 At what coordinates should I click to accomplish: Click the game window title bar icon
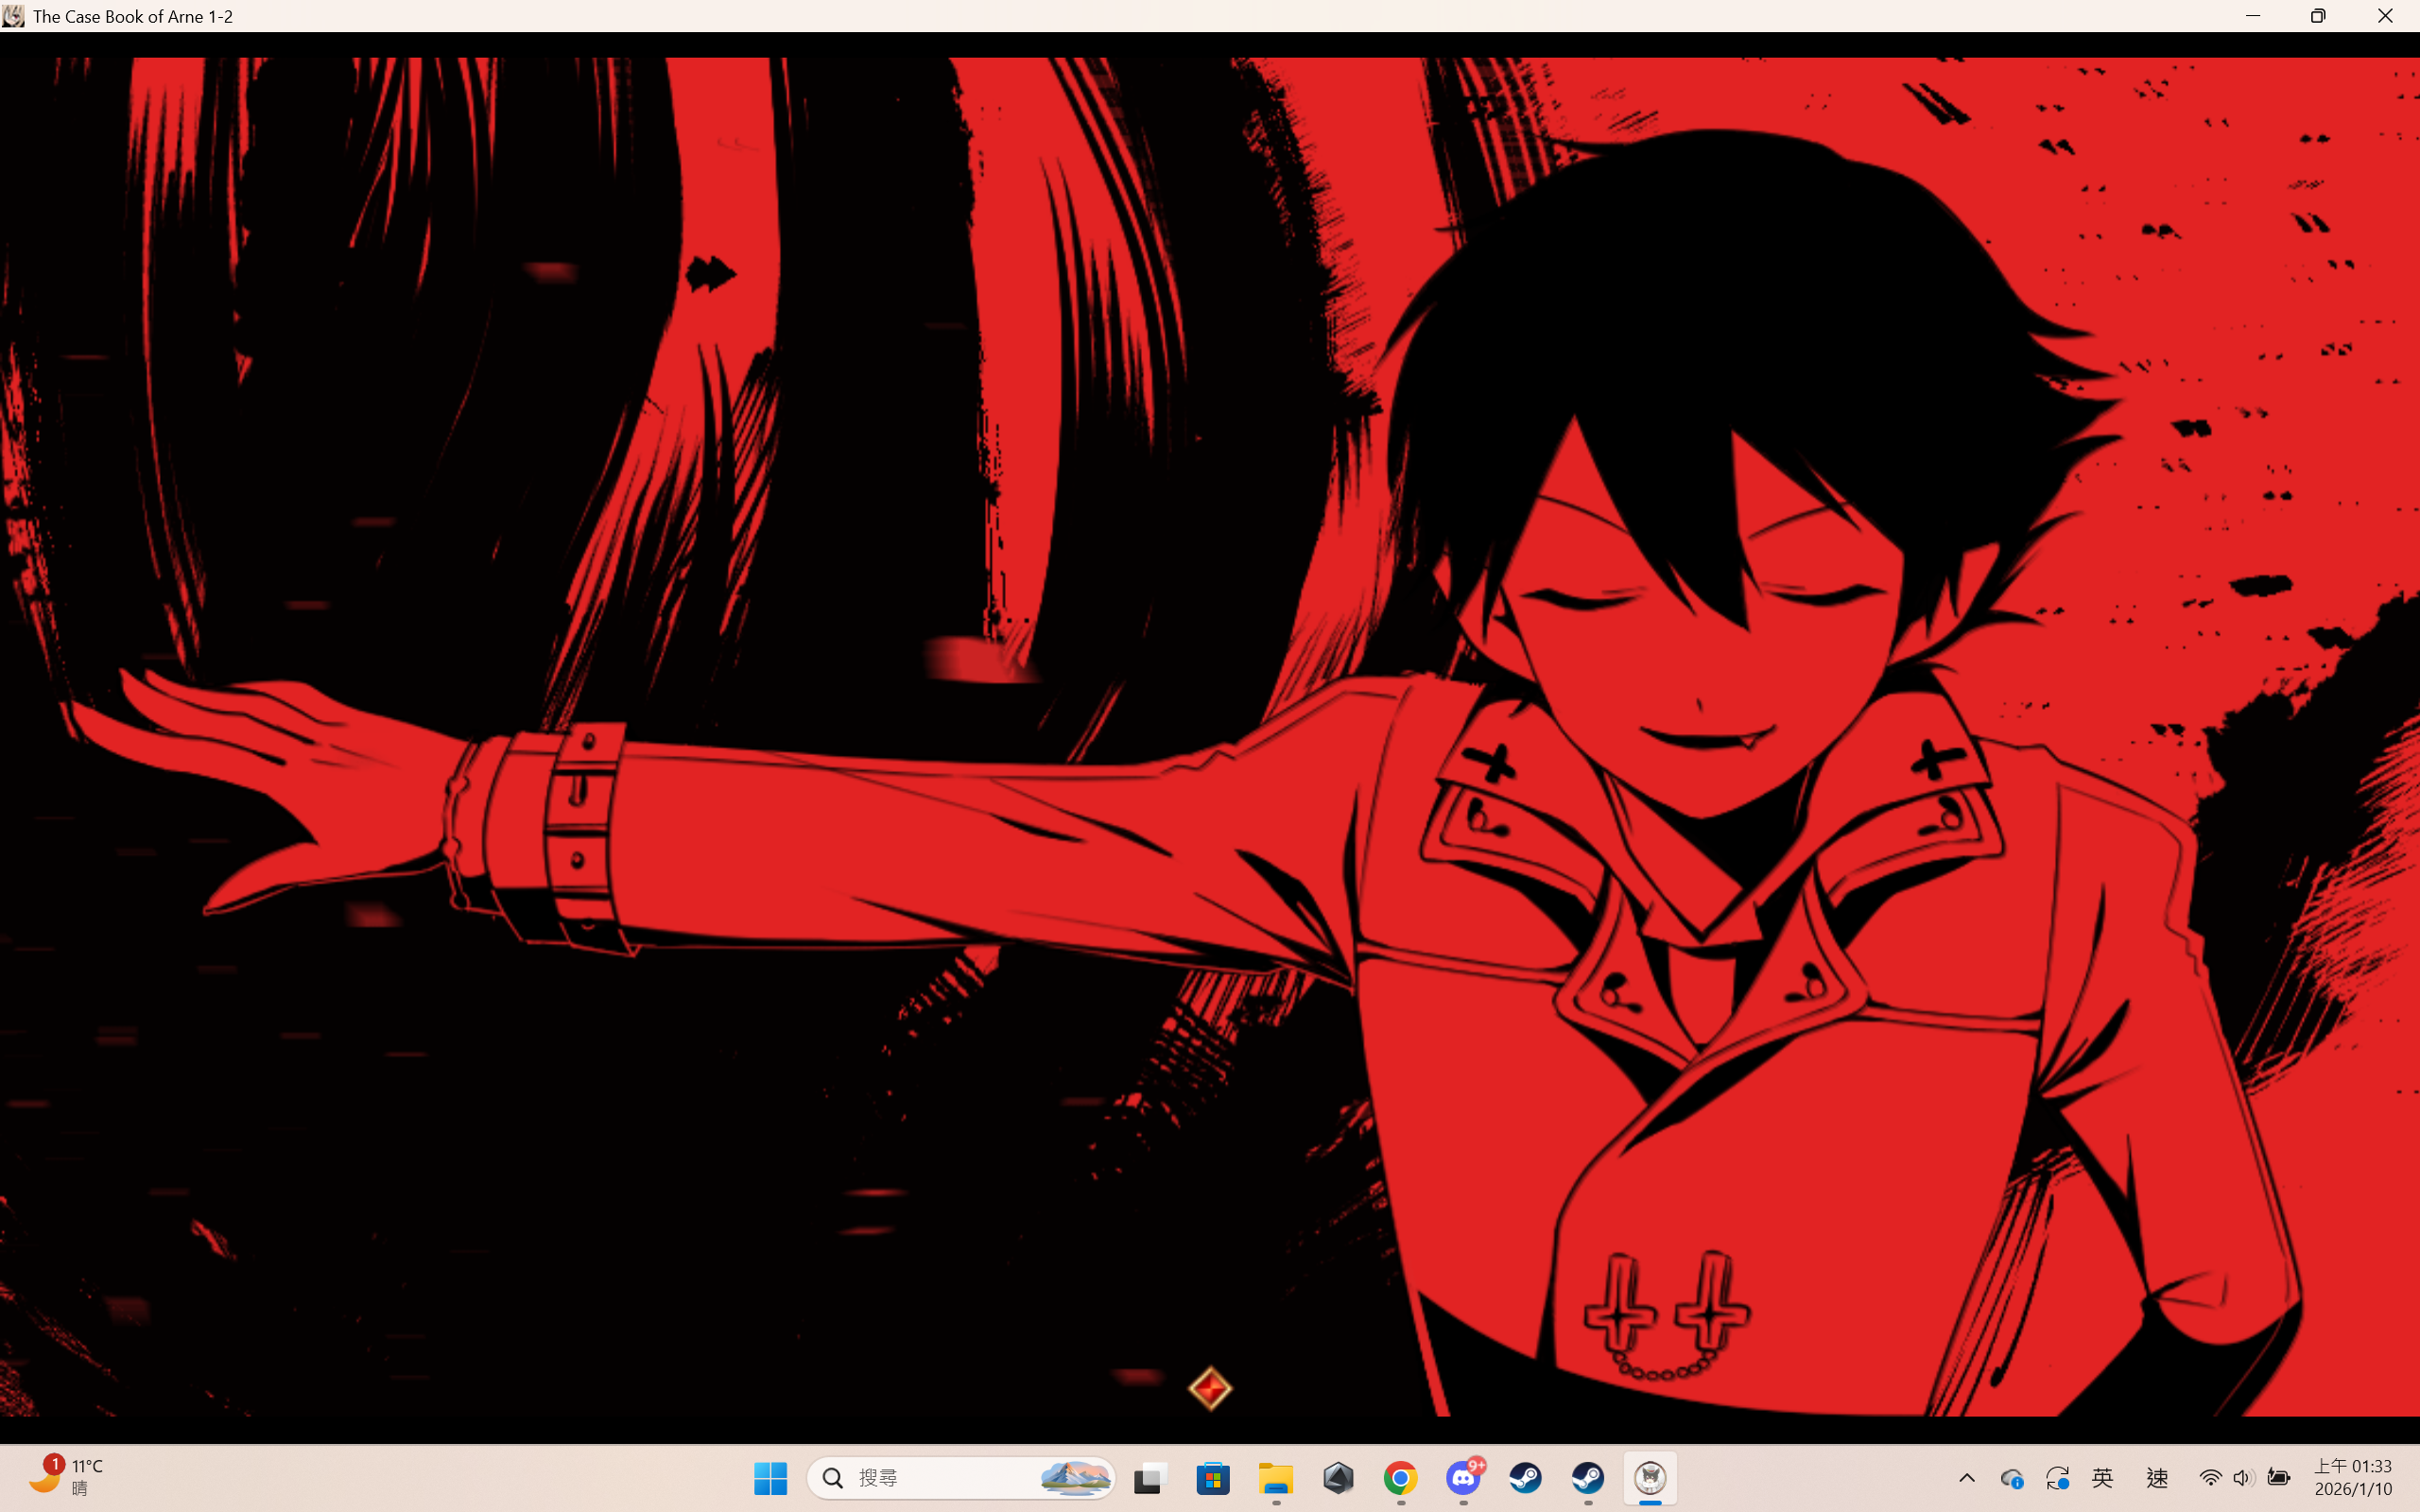(x=14, y=16)
